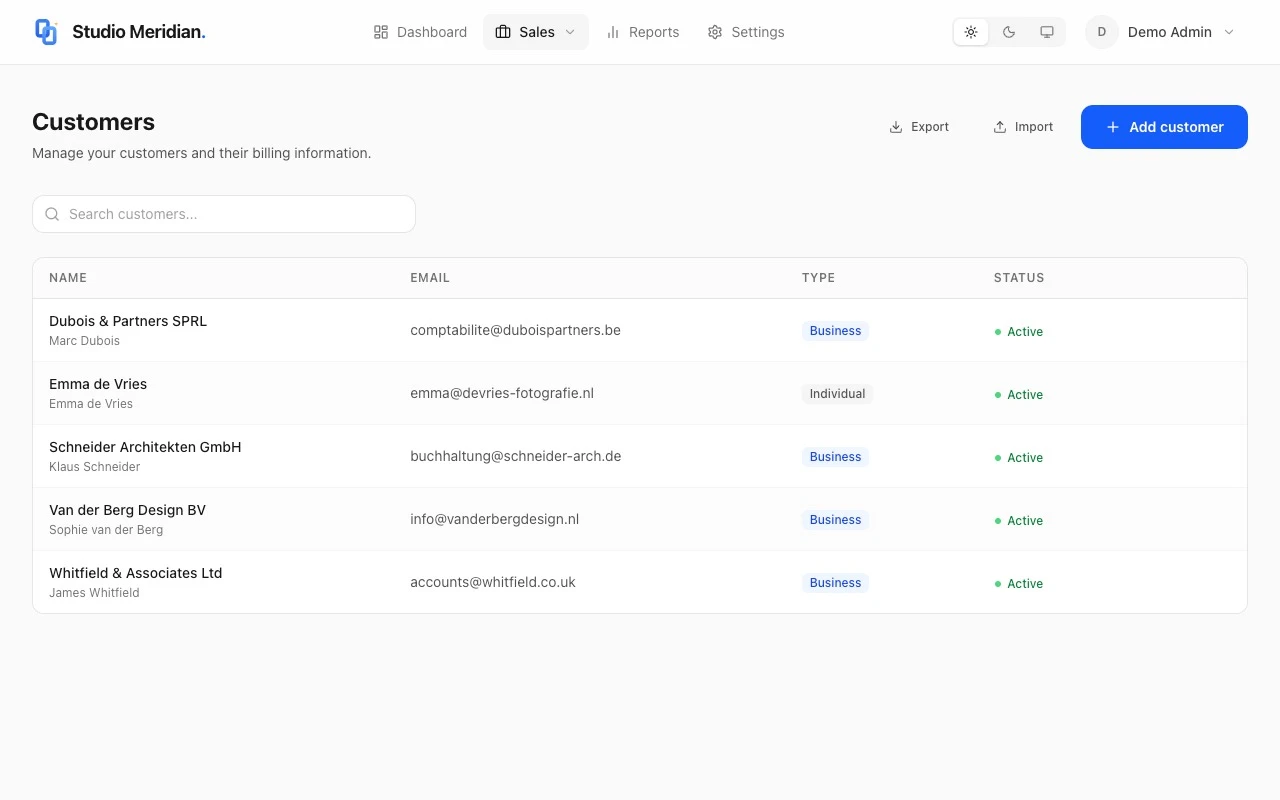
Task: Click email emma@devries-fotografie.nl
Action: click(502, 393)
